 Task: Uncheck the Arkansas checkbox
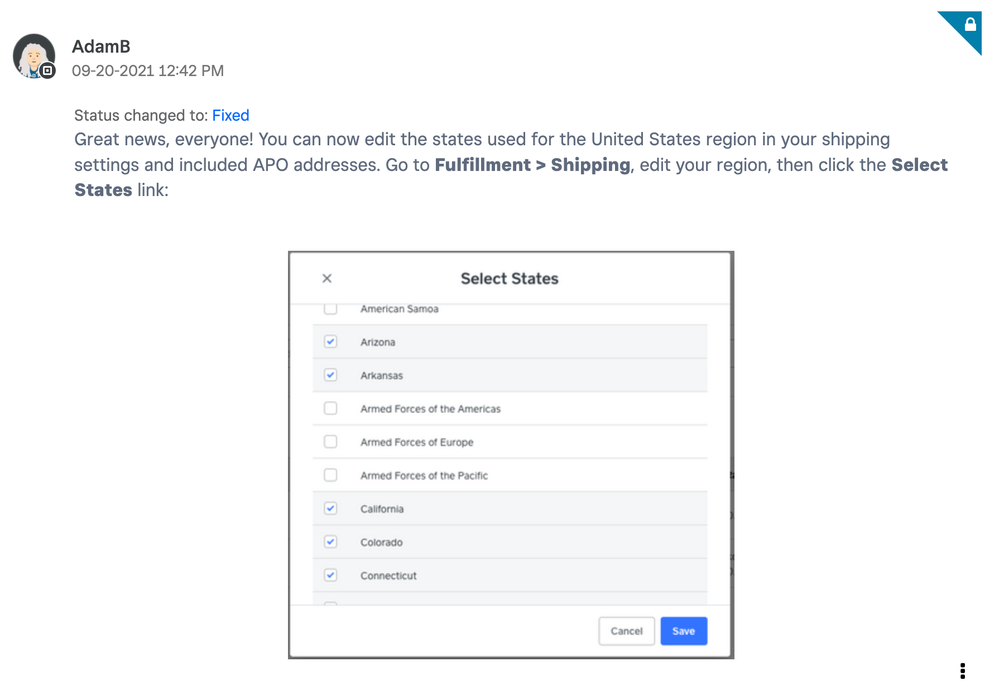(331, 375)
